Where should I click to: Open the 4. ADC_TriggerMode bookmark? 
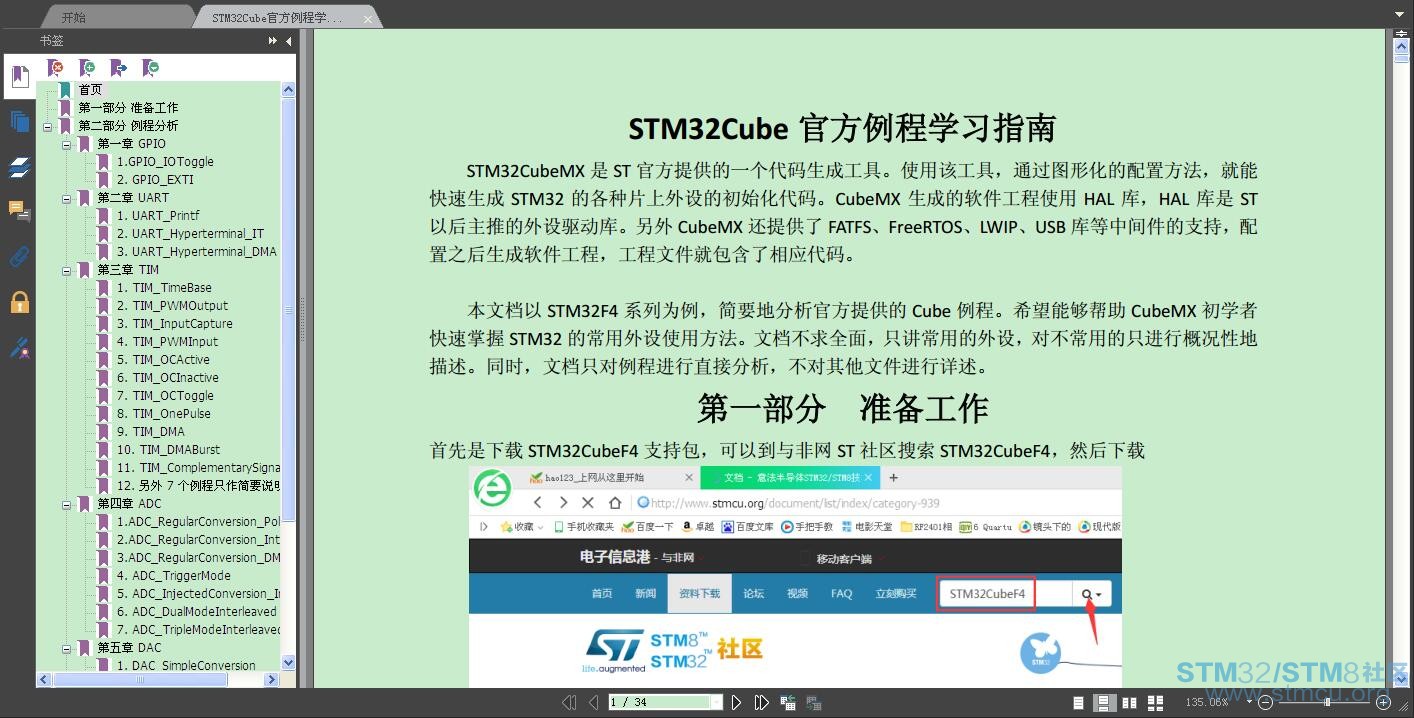[x=173, y=576]
